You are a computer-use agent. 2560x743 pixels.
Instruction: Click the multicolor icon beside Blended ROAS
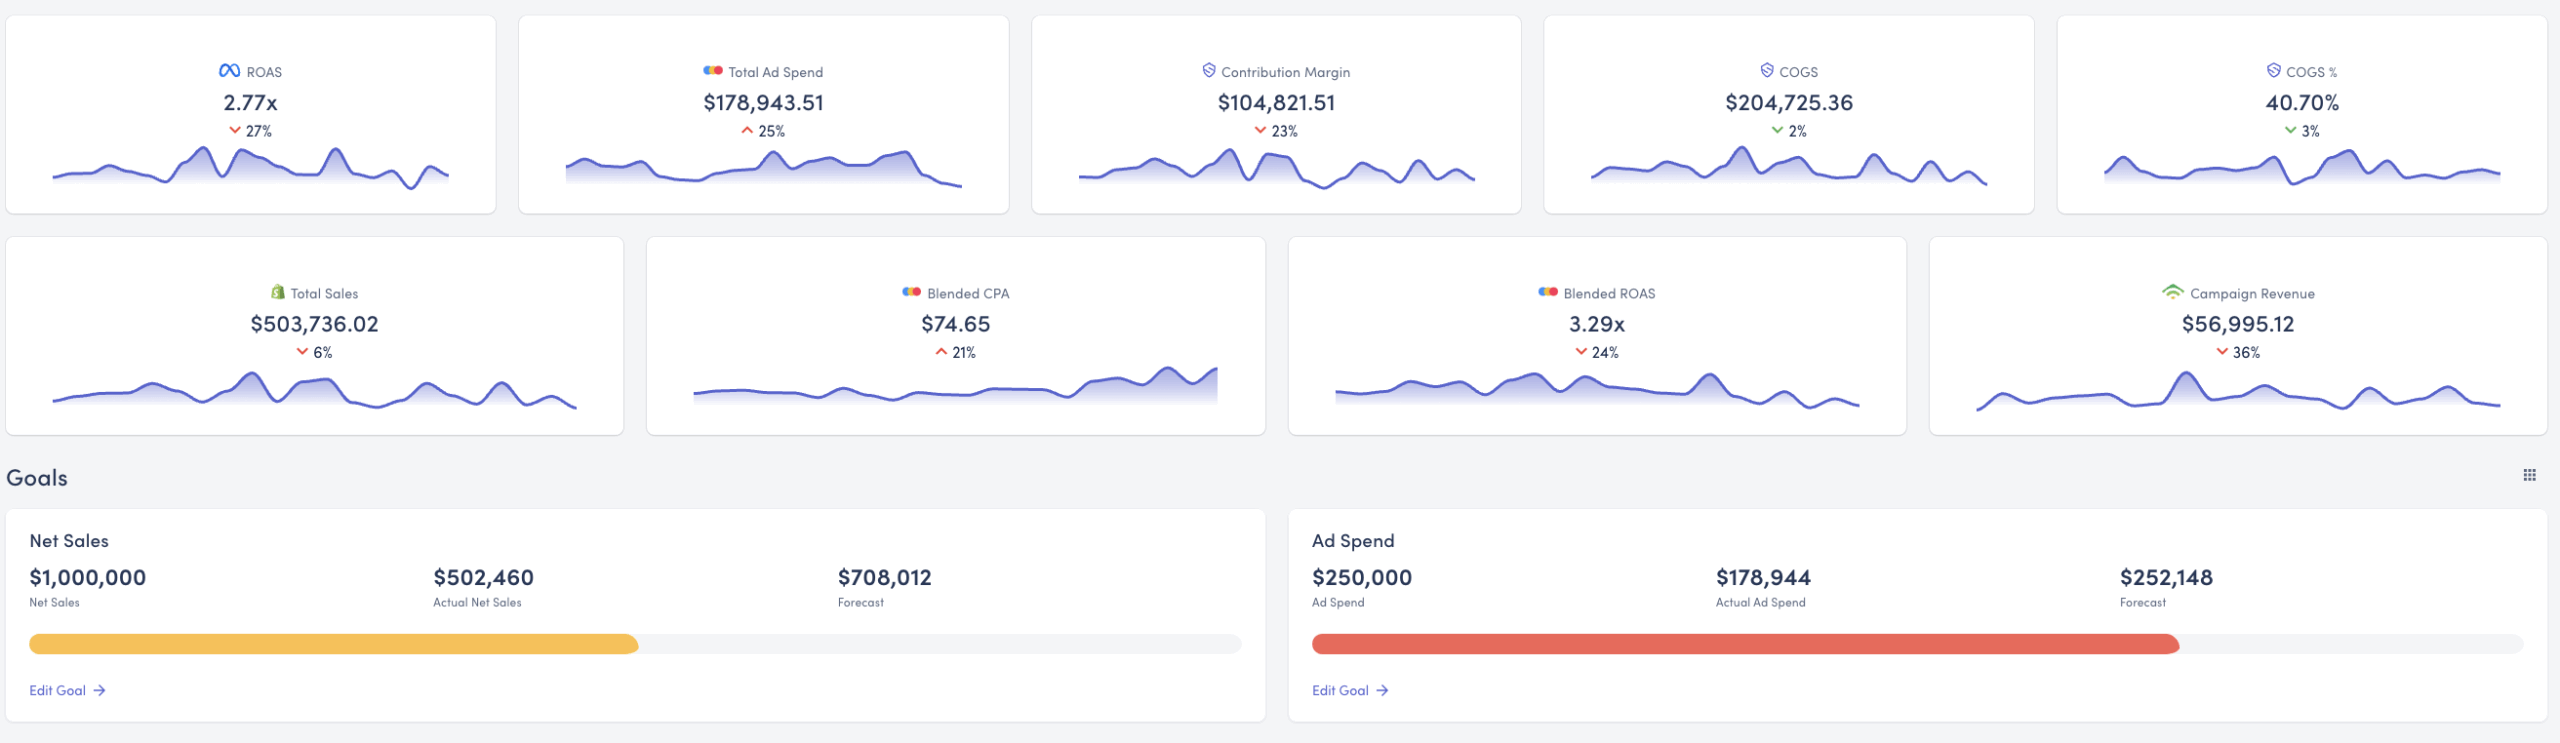(x=1547, y=292)
